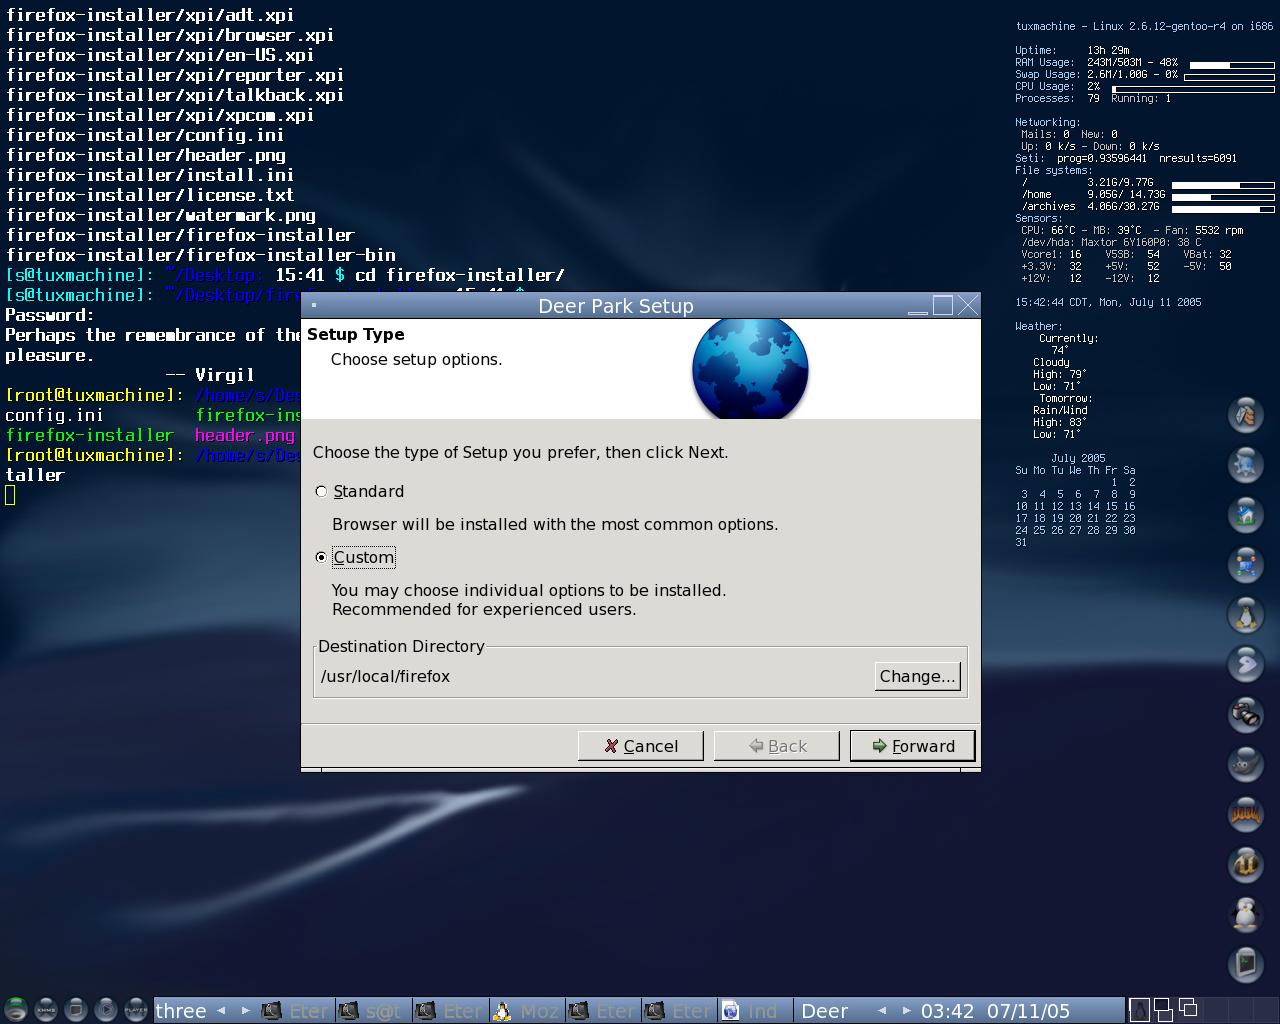The image size is (1280, 1024).
Task: Open the home folder dock orb
Action: [1246, 514]
